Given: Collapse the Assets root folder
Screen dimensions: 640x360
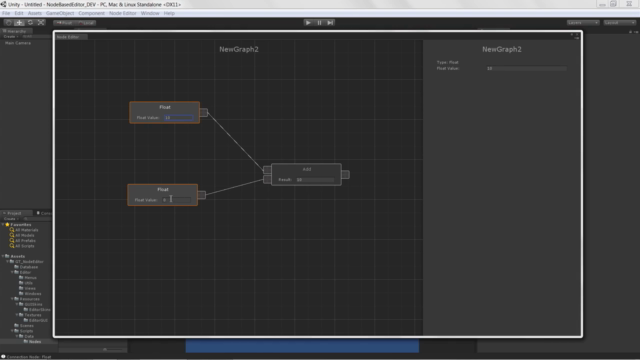Looking at the screenshot, I should click(x=3, y=256).
